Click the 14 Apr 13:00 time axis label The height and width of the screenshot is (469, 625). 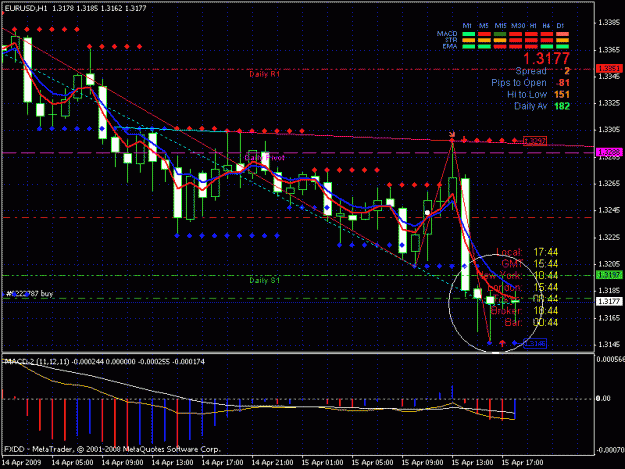[x=173, y=463]
